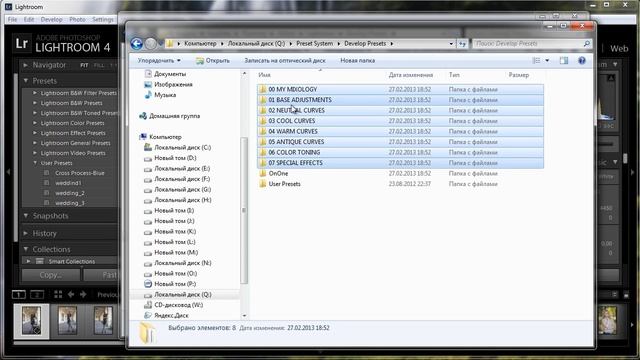Click Записать на оптический диск button
Image resolution: width=640 pixels, height=360 pixels.
[x=285, y=60]
